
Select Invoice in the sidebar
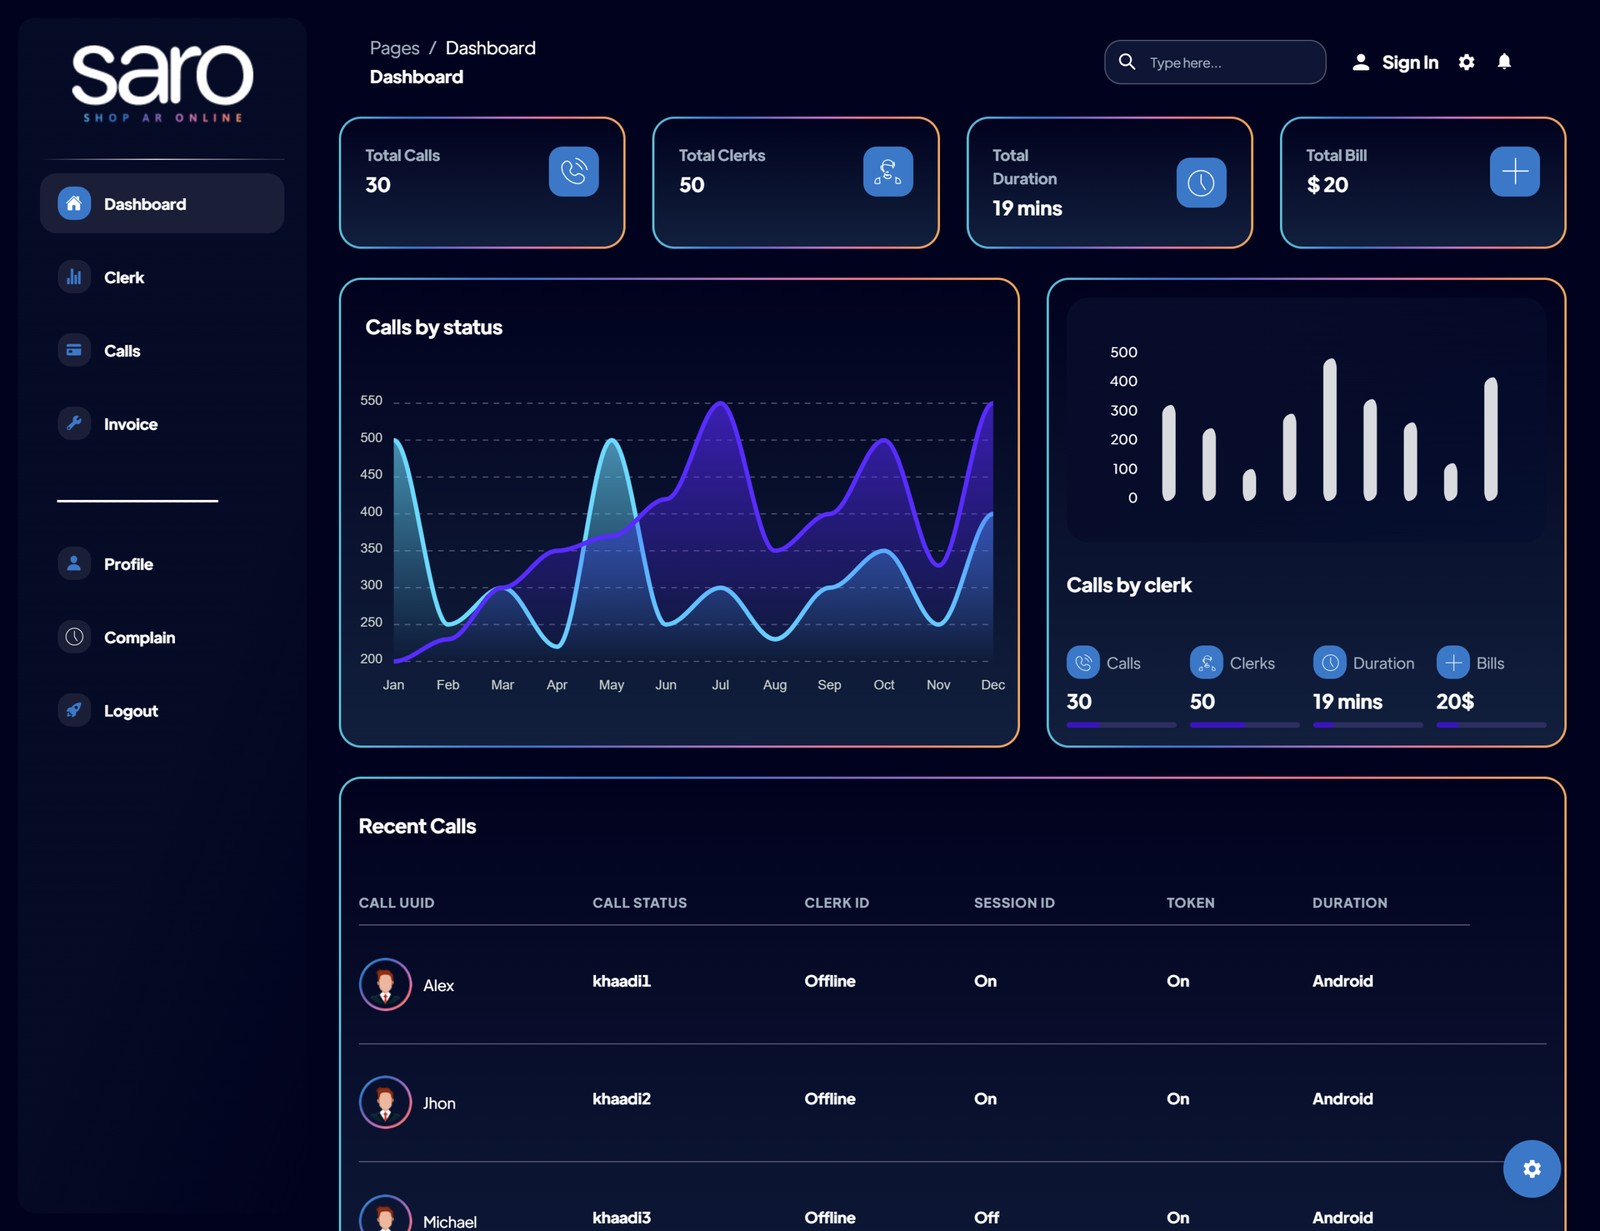pyautogui.click(x=130, y=424)
